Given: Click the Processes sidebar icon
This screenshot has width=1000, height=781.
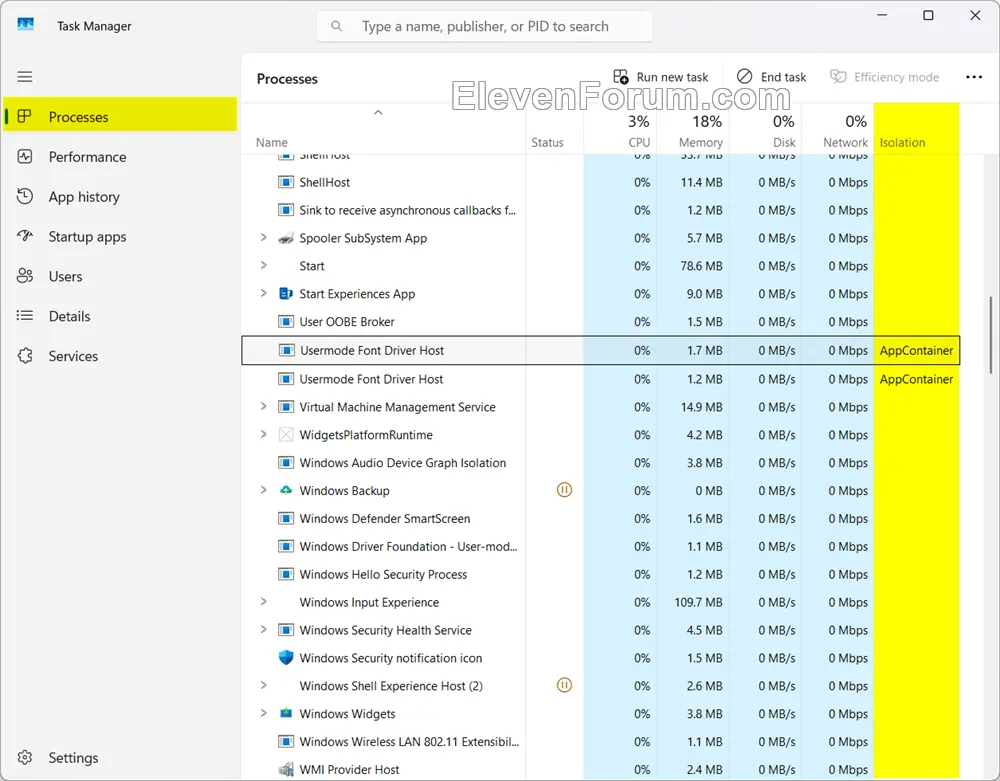Looking at the screenshot, I should (24, 116).
